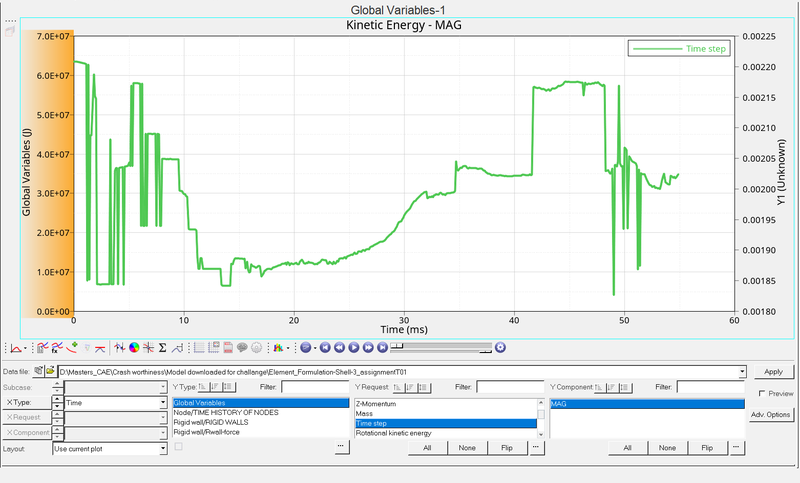Enable the Preview checkbox
800x483 pixels.
[x=761, y=394]
